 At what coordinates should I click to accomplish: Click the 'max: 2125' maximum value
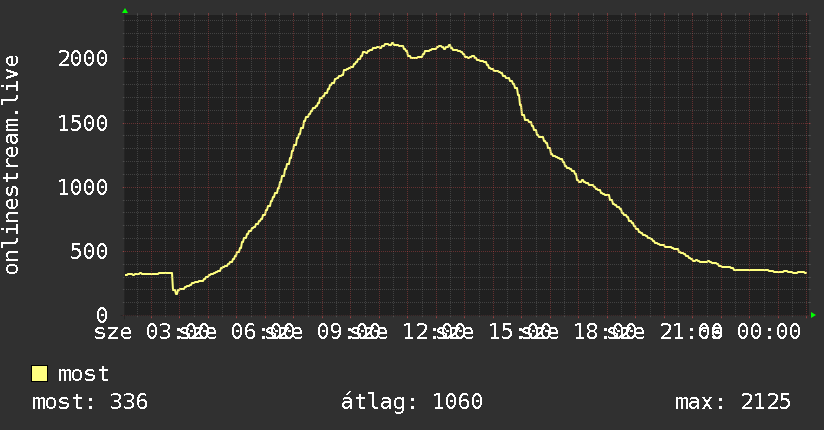pos(733,402)
